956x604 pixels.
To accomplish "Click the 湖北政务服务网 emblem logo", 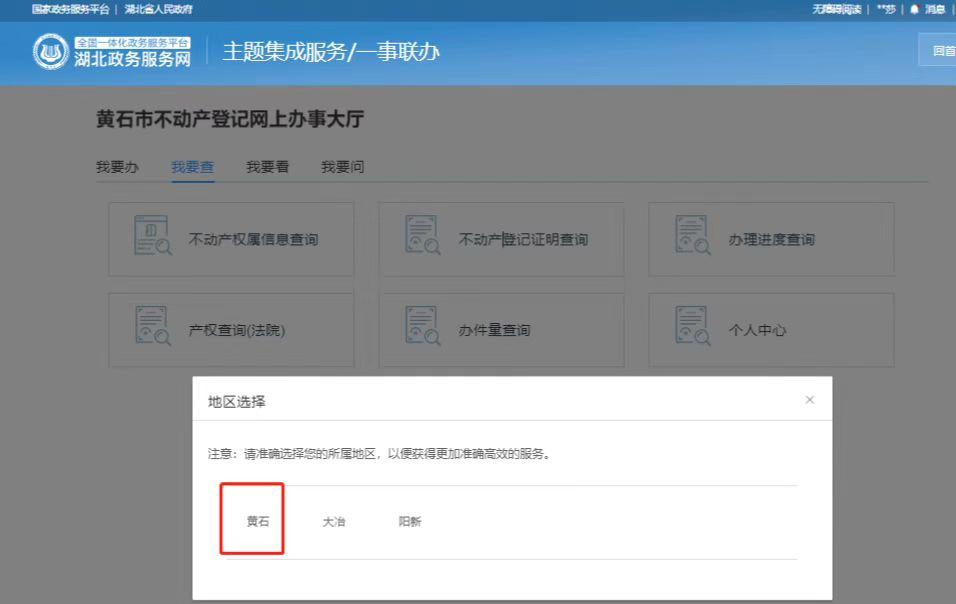I will (x=51, y=52).
